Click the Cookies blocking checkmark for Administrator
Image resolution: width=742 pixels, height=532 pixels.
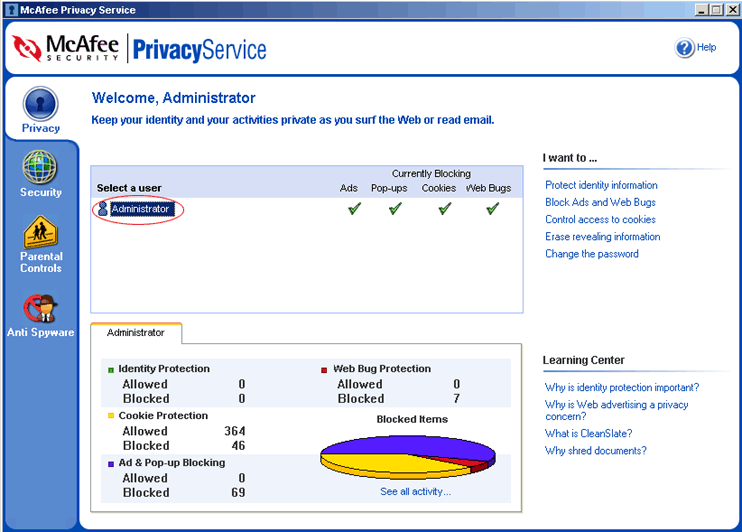click(x=445, y=208)
